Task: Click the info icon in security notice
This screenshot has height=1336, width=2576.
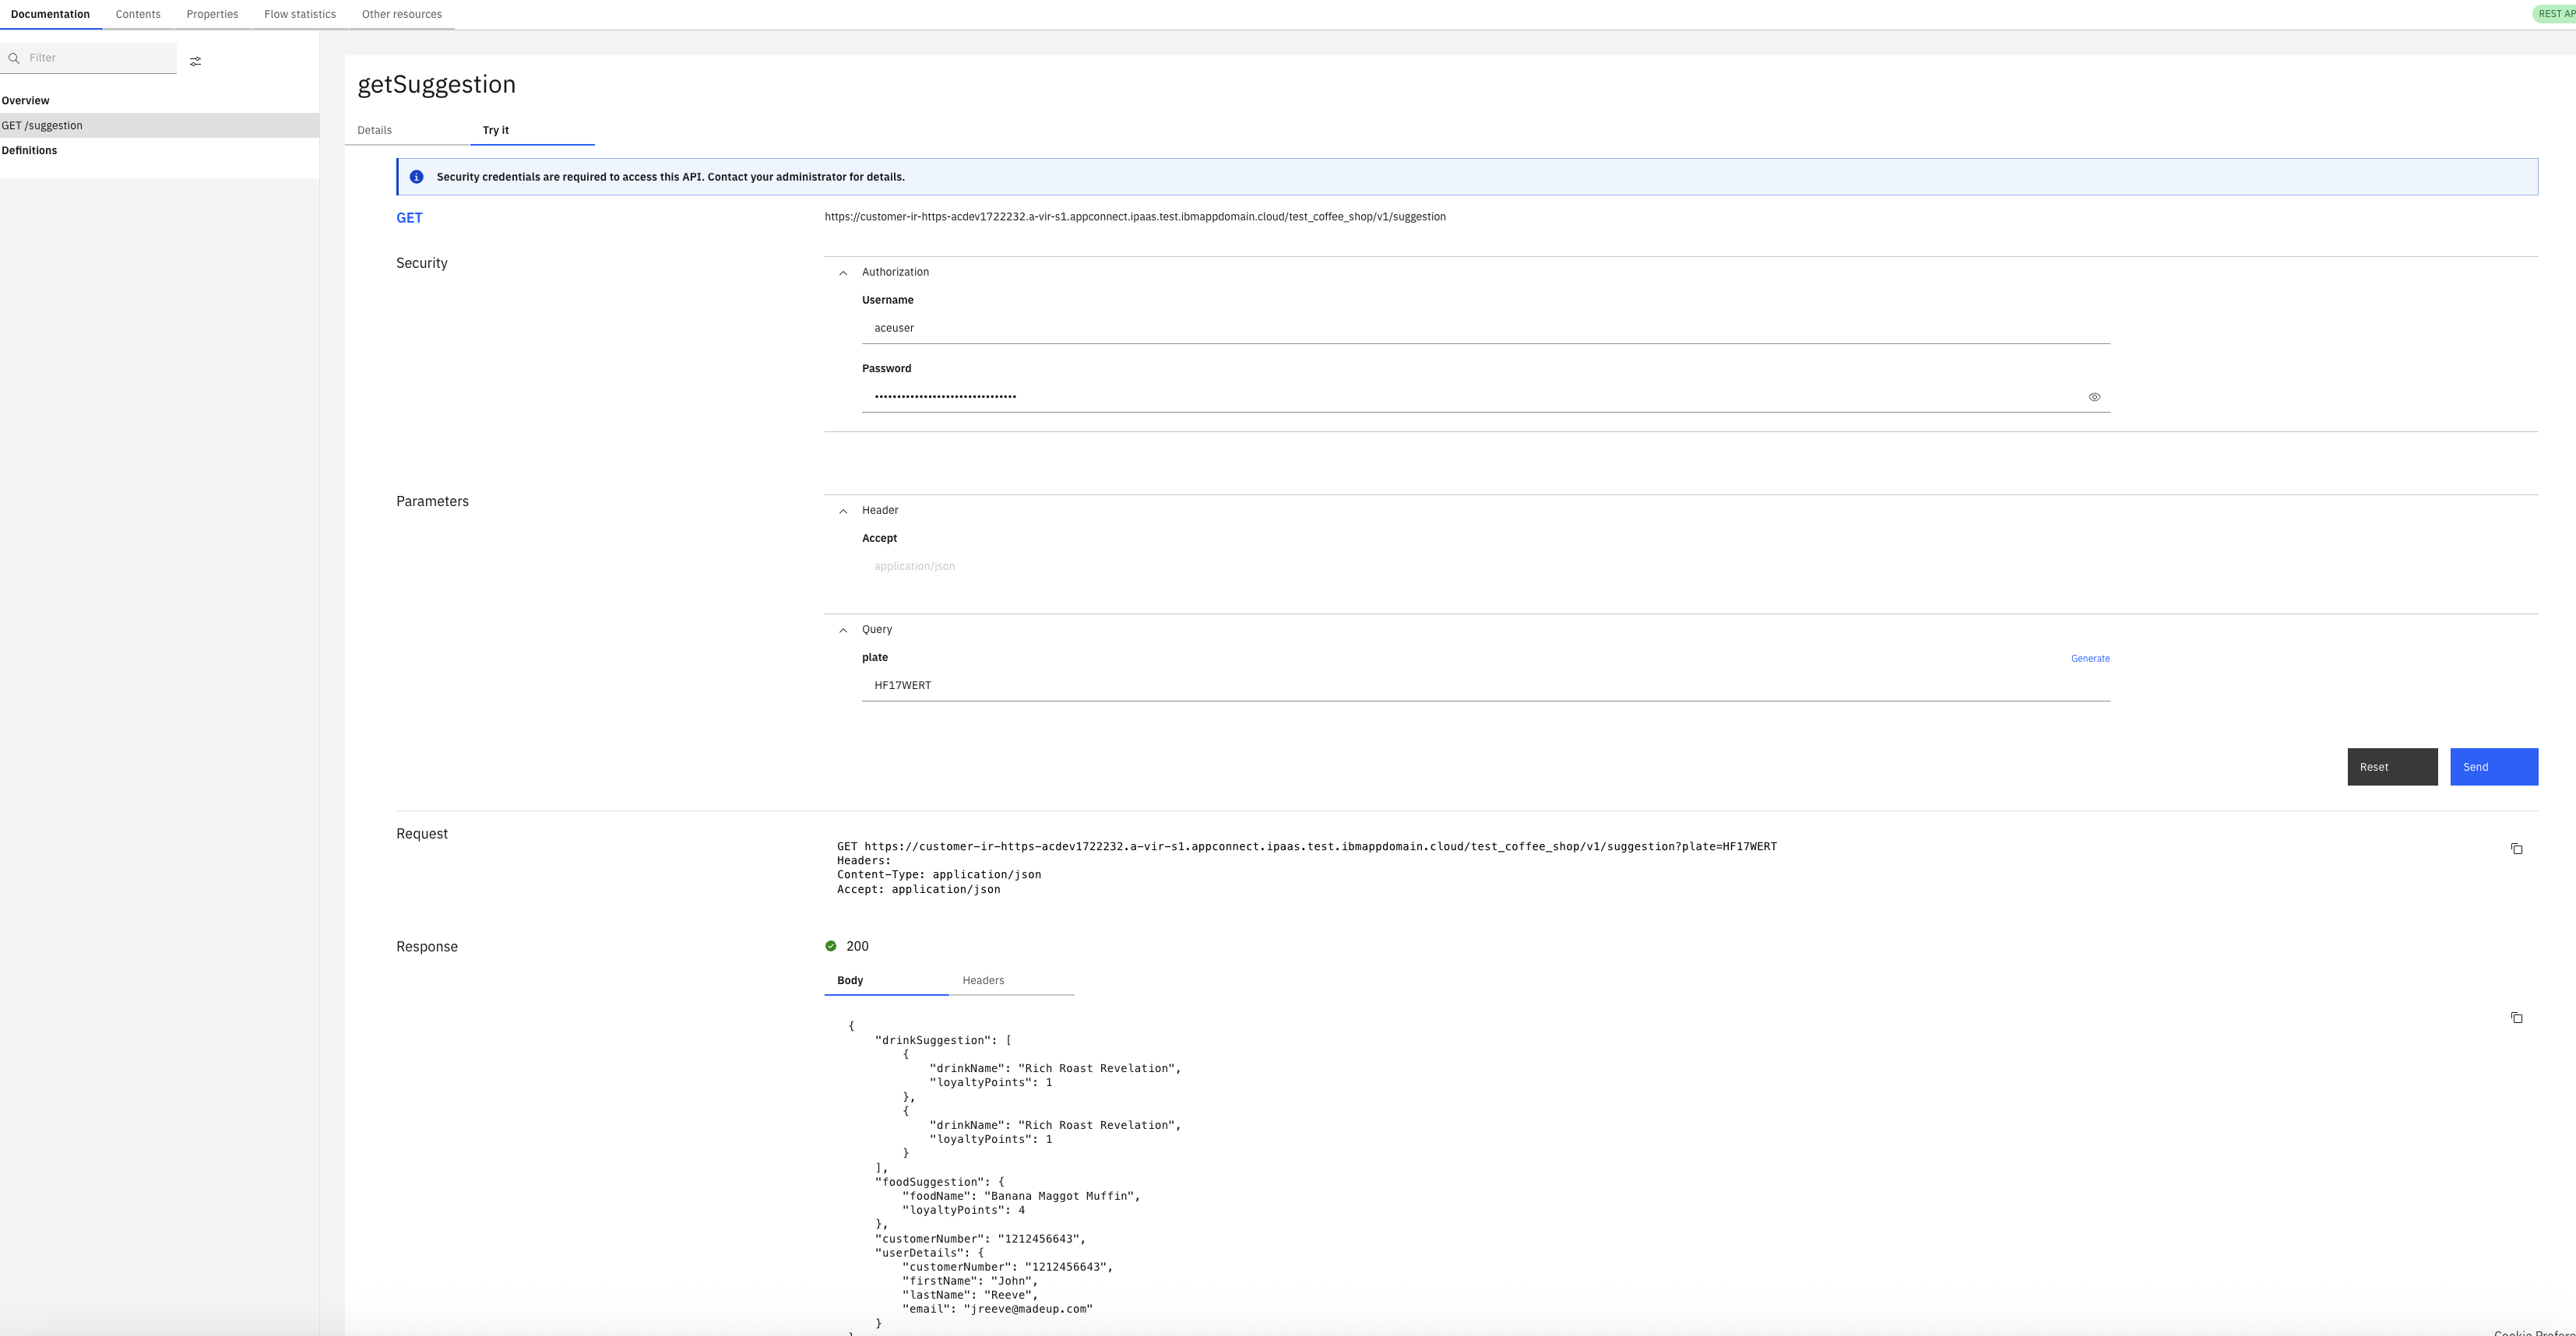Action: point(416,177)
